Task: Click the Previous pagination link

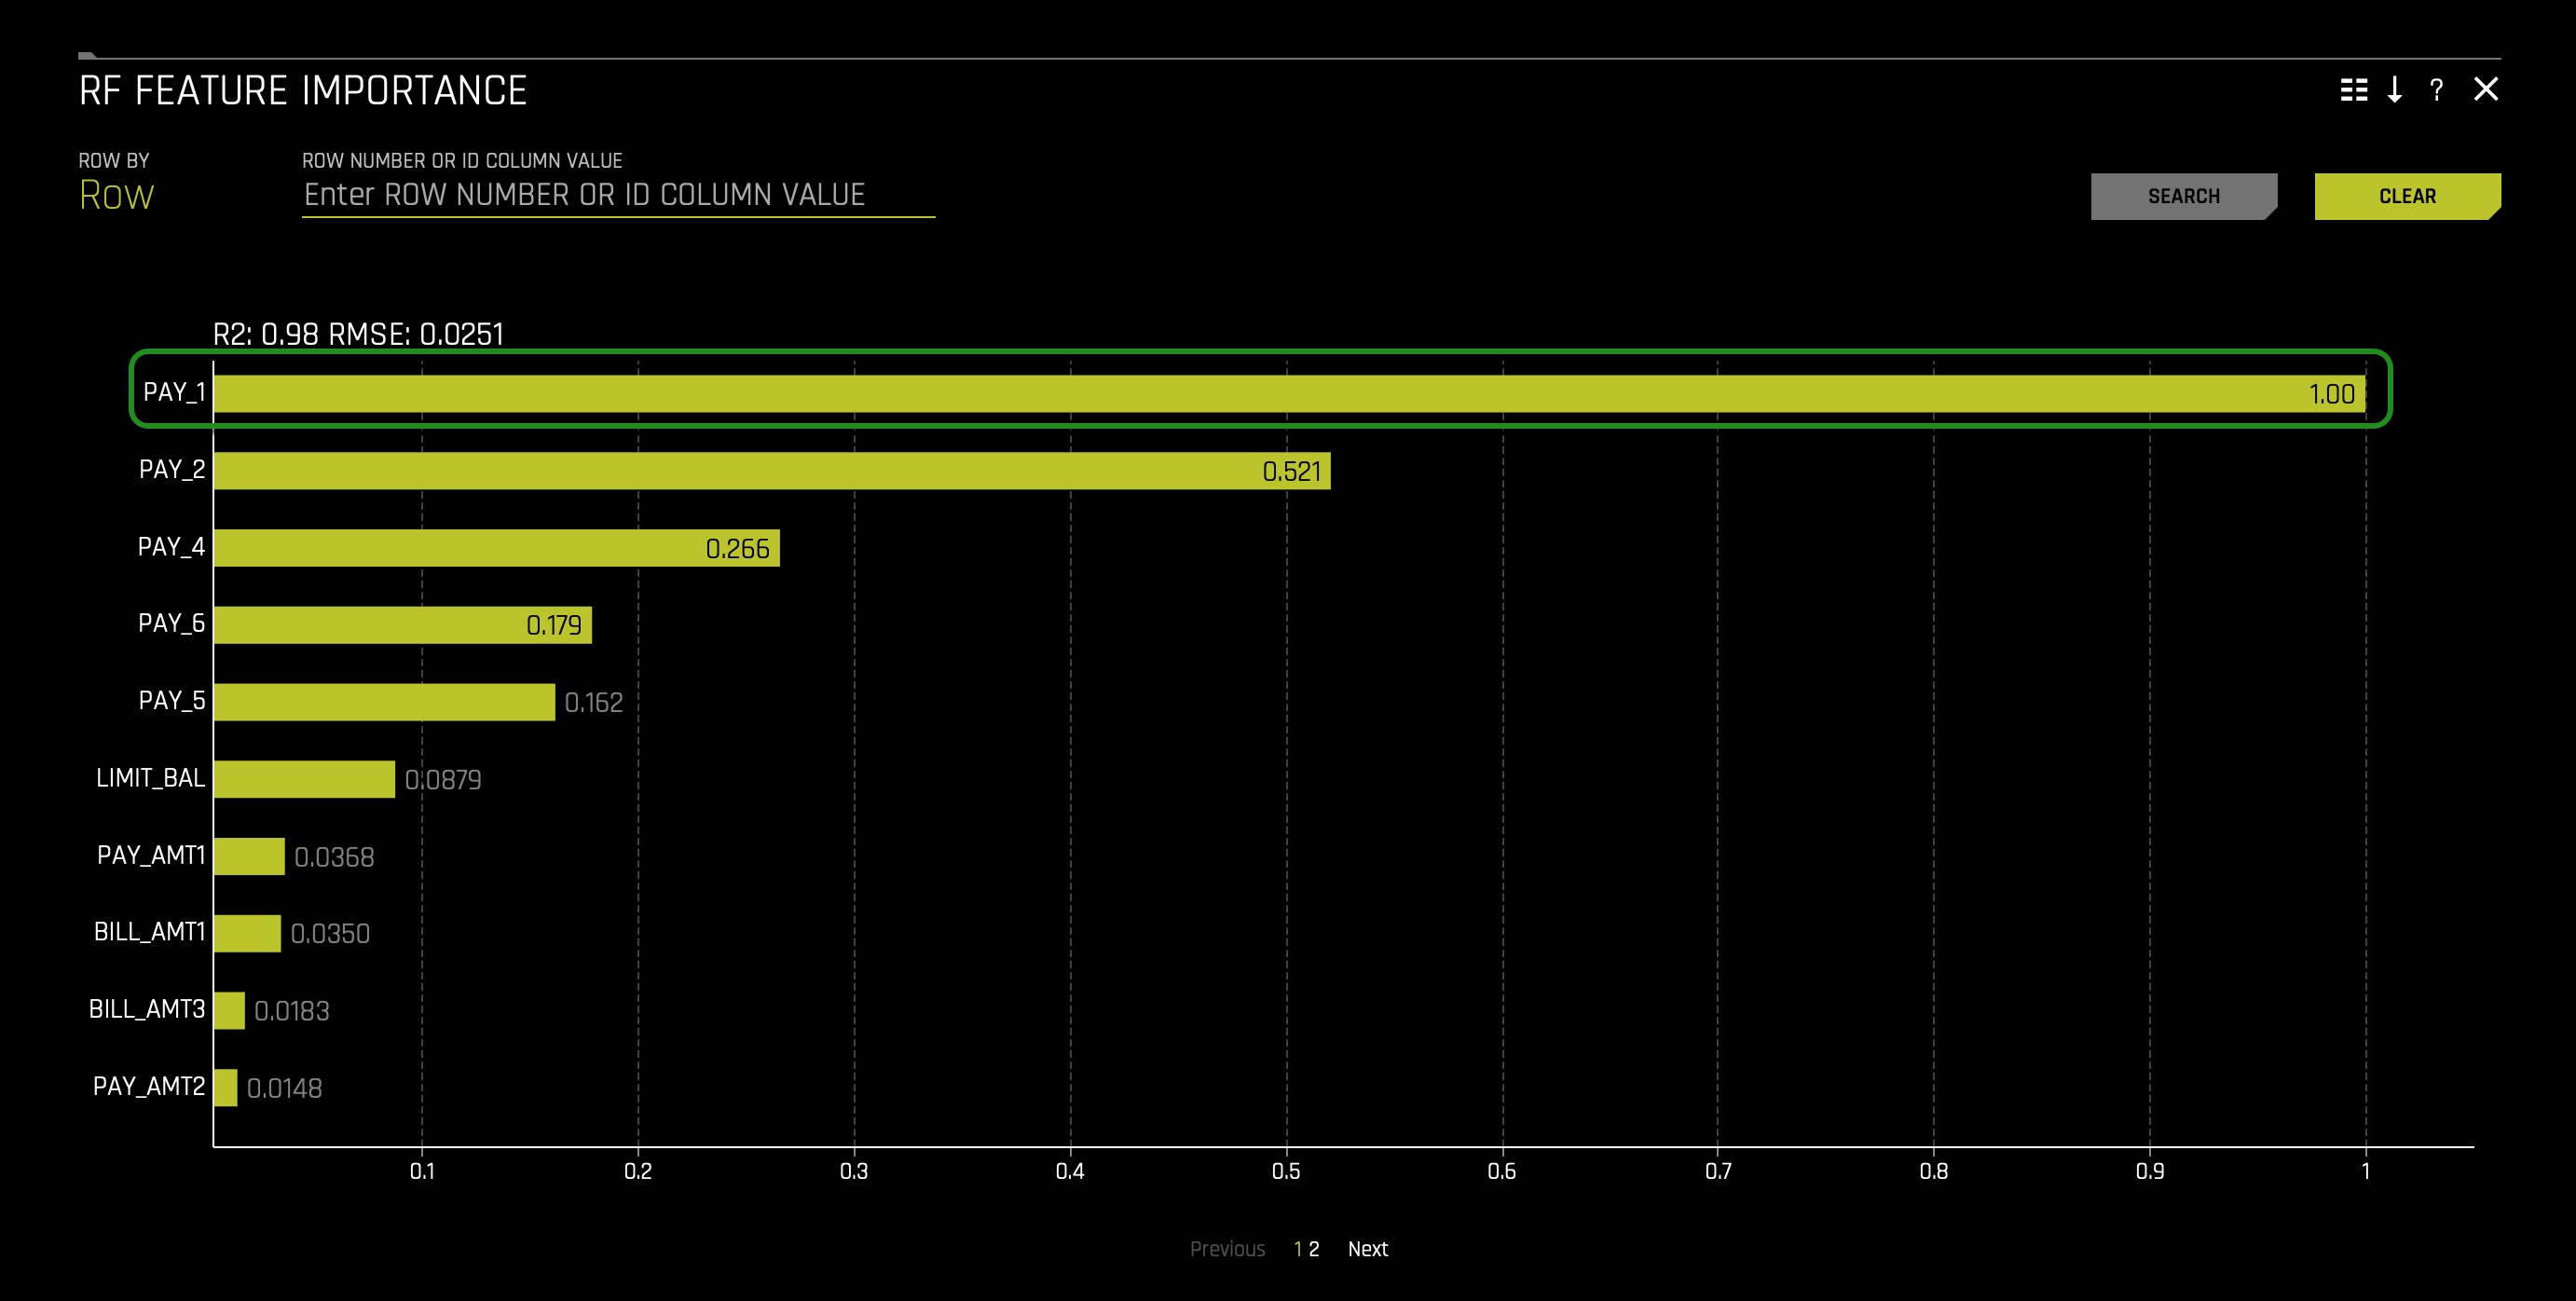Action: pyautogui.click(x=1227, y=1249)
